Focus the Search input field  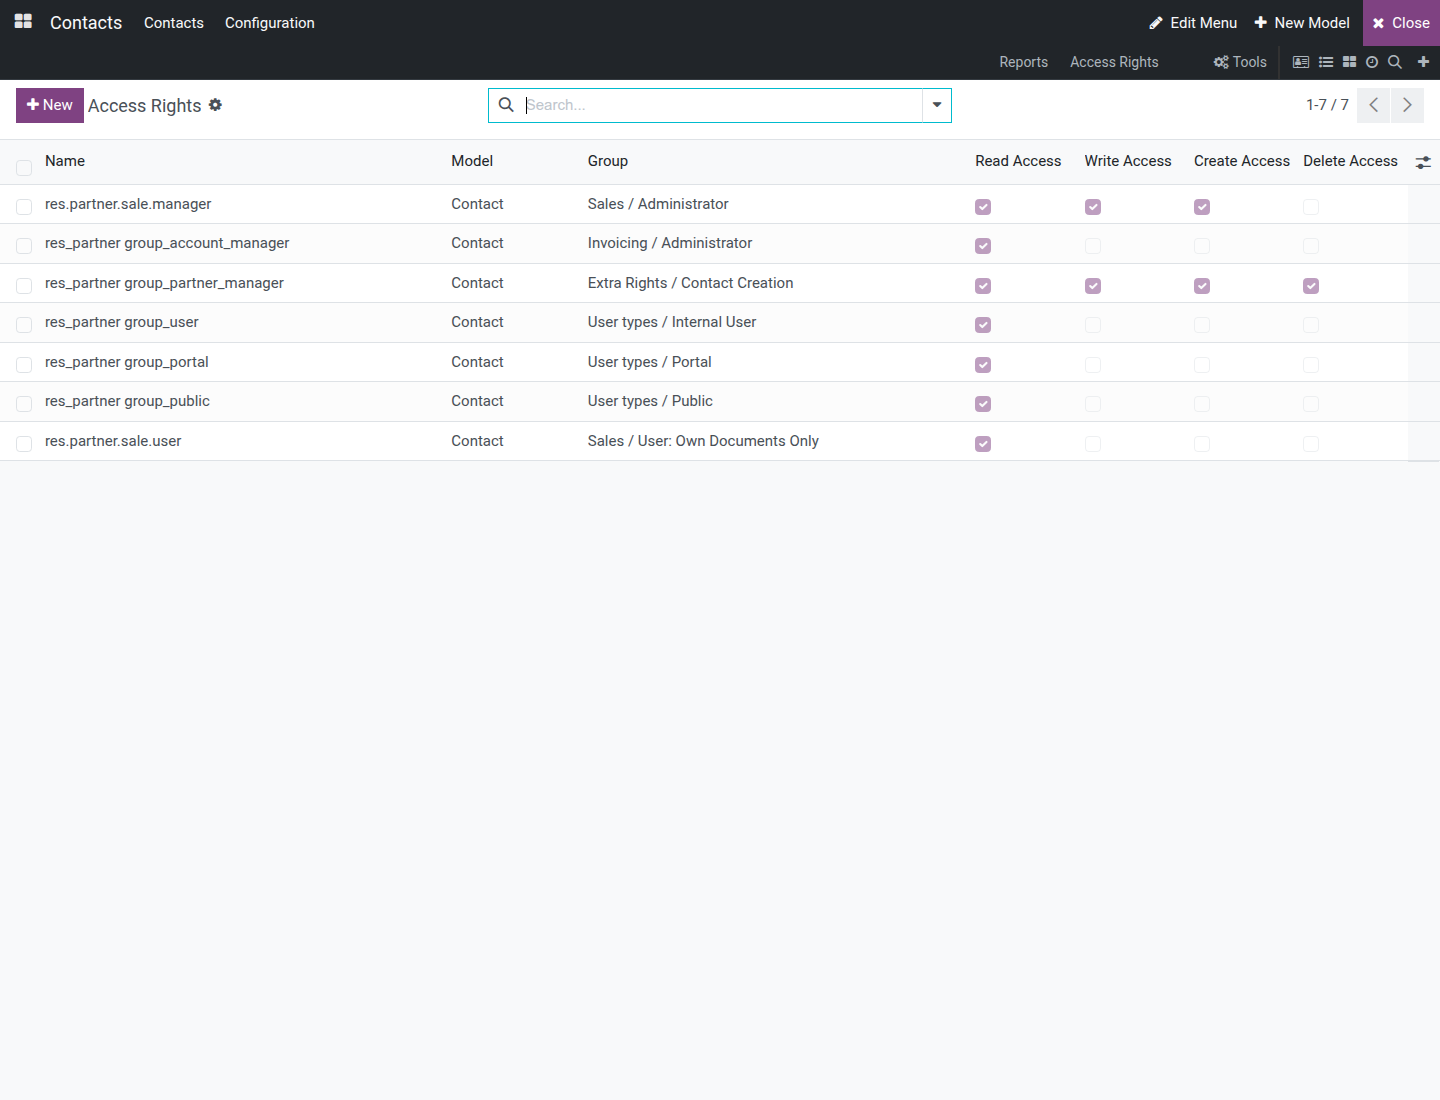click(x=722, y=105)
